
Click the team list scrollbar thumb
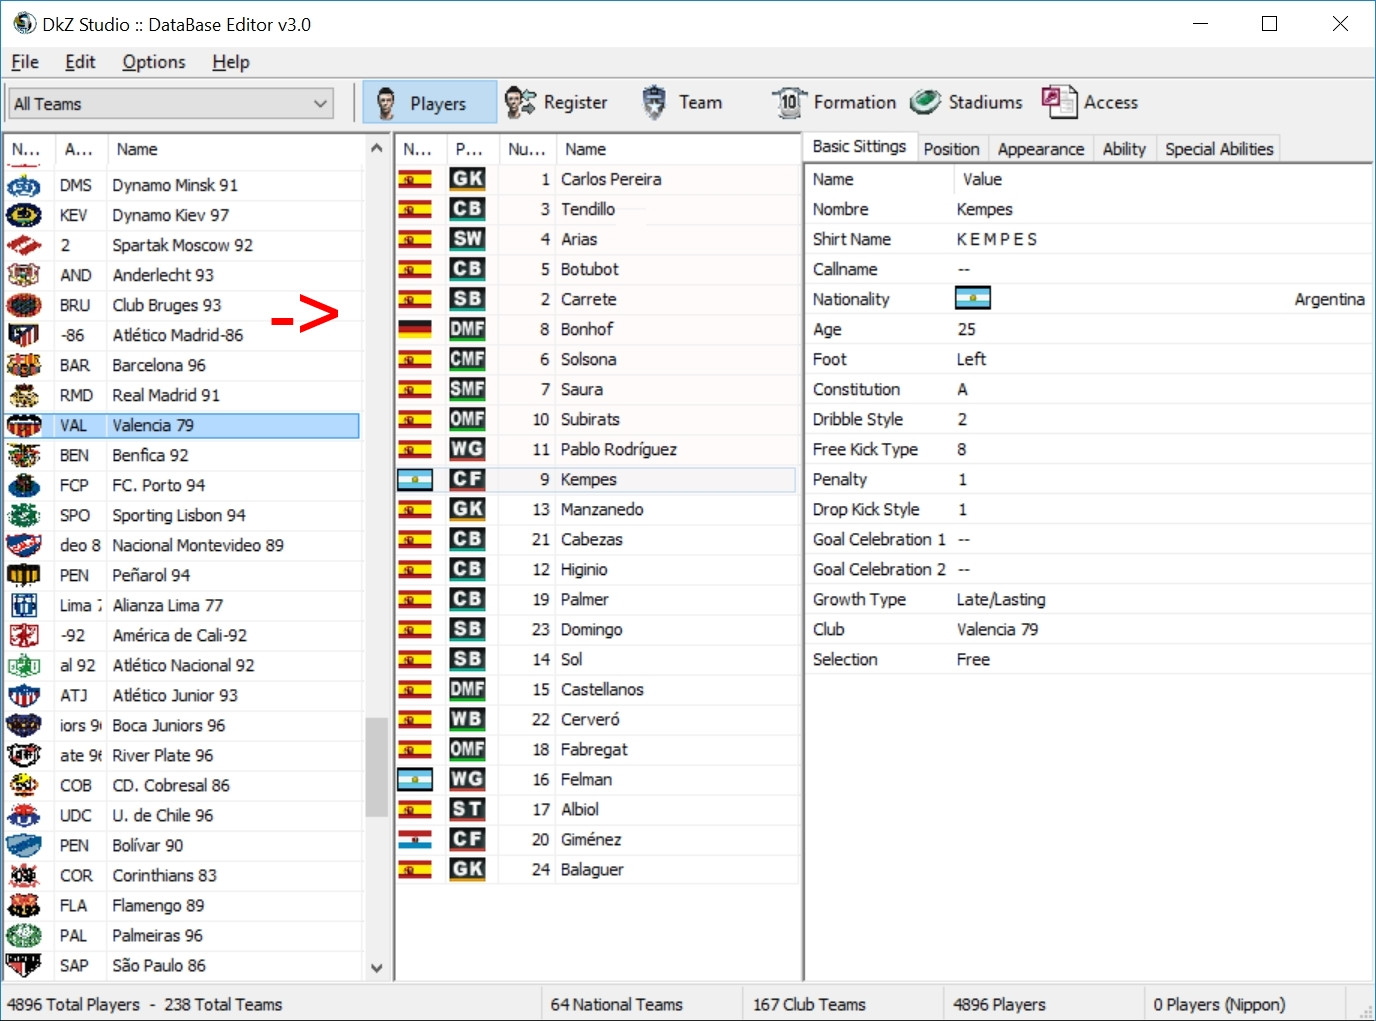click(x=376, y=767)
